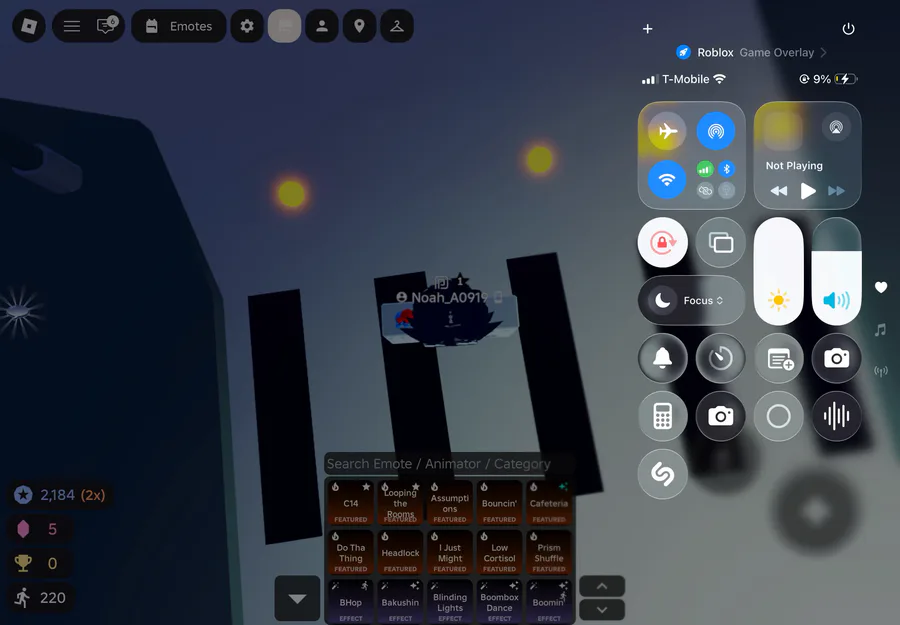Select Prism Shuffle emote

[549, 553]
